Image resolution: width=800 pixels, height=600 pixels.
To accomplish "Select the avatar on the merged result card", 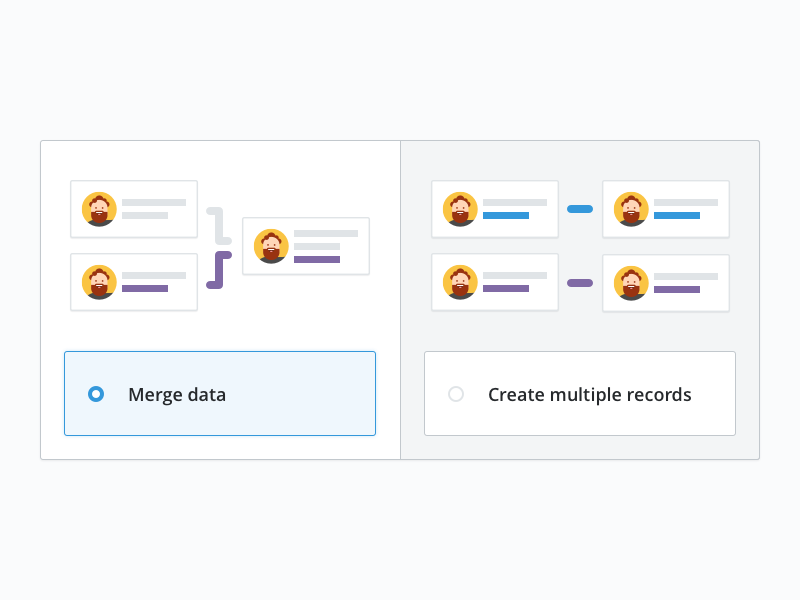I will click(x=269, y=245).
